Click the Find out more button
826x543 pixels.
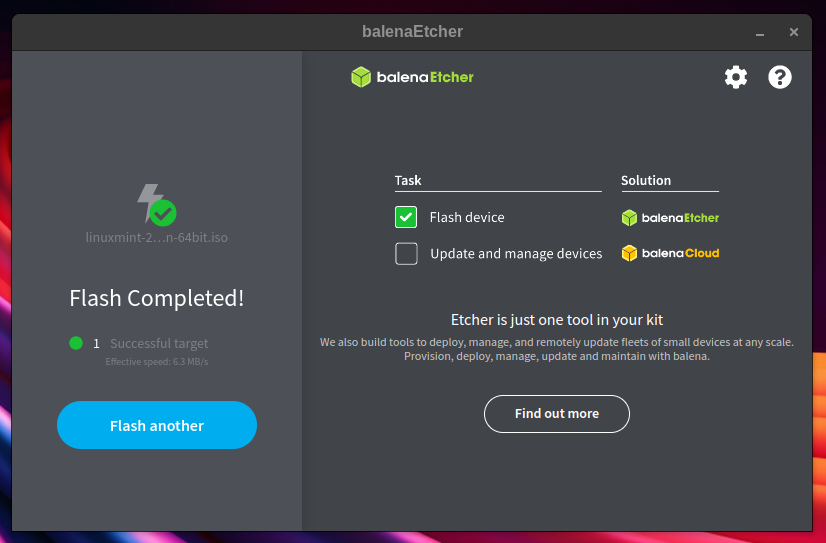point(557,414)
